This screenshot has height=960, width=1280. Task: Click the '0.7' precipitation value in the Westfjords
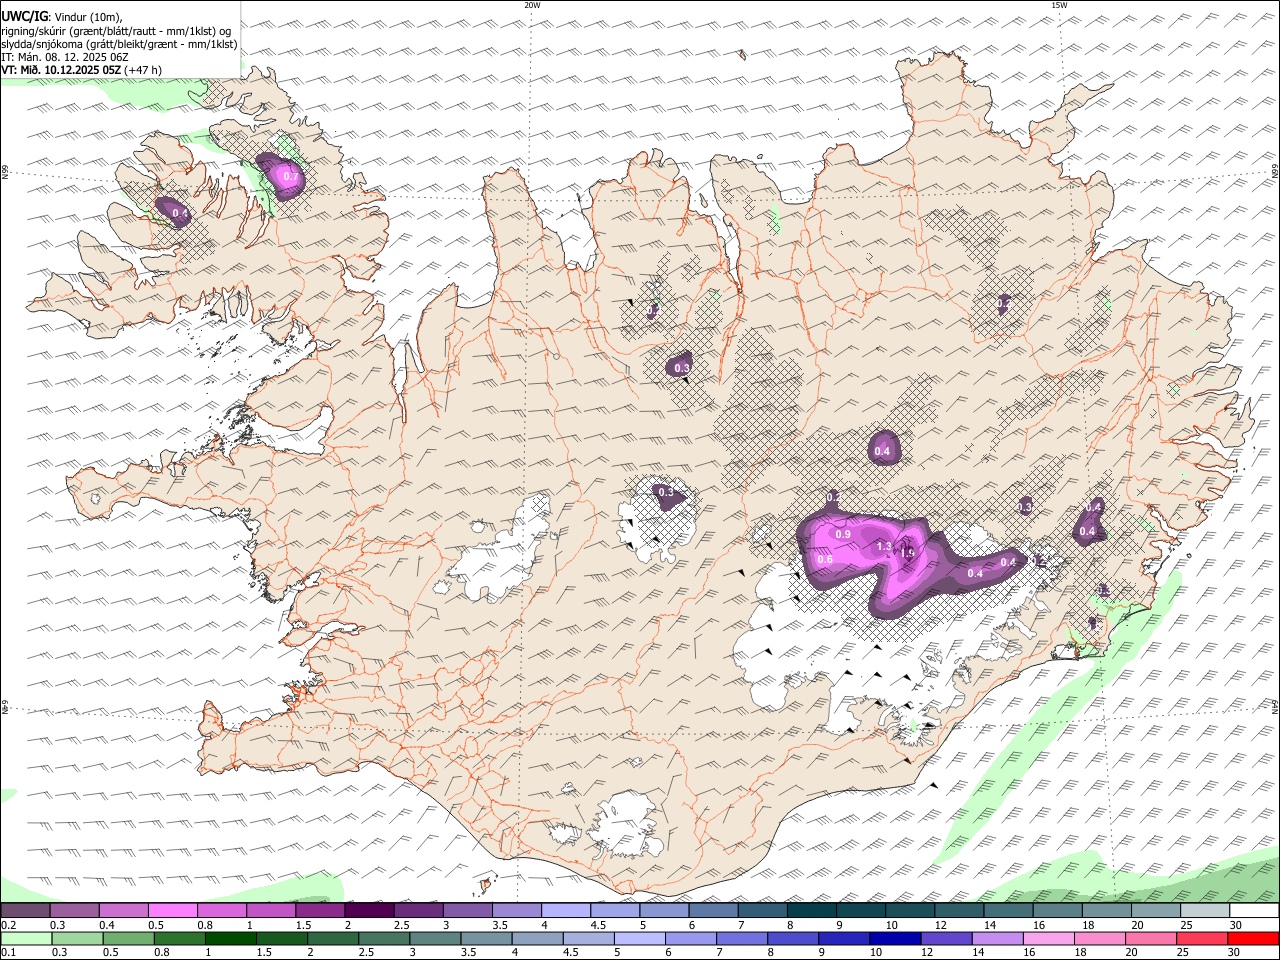(x=290, y=177)
